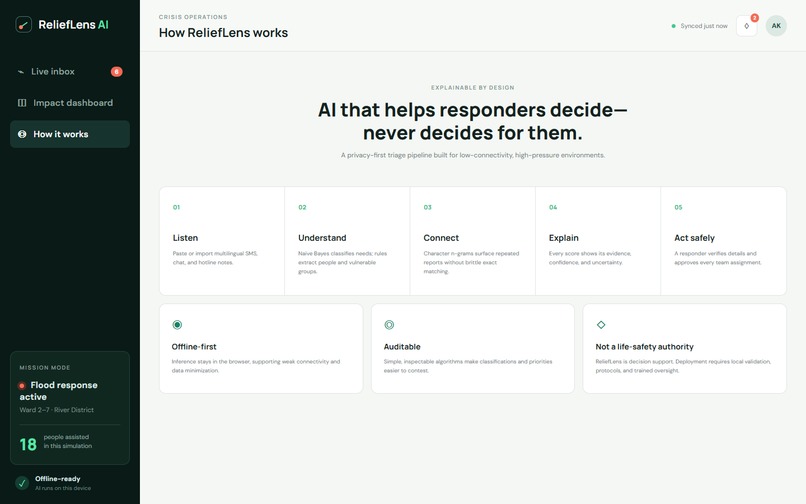Click the How ReliefLens works page title
Image resolution: width=806 pixels, height=504 pixels.
(x=223, y=32)
